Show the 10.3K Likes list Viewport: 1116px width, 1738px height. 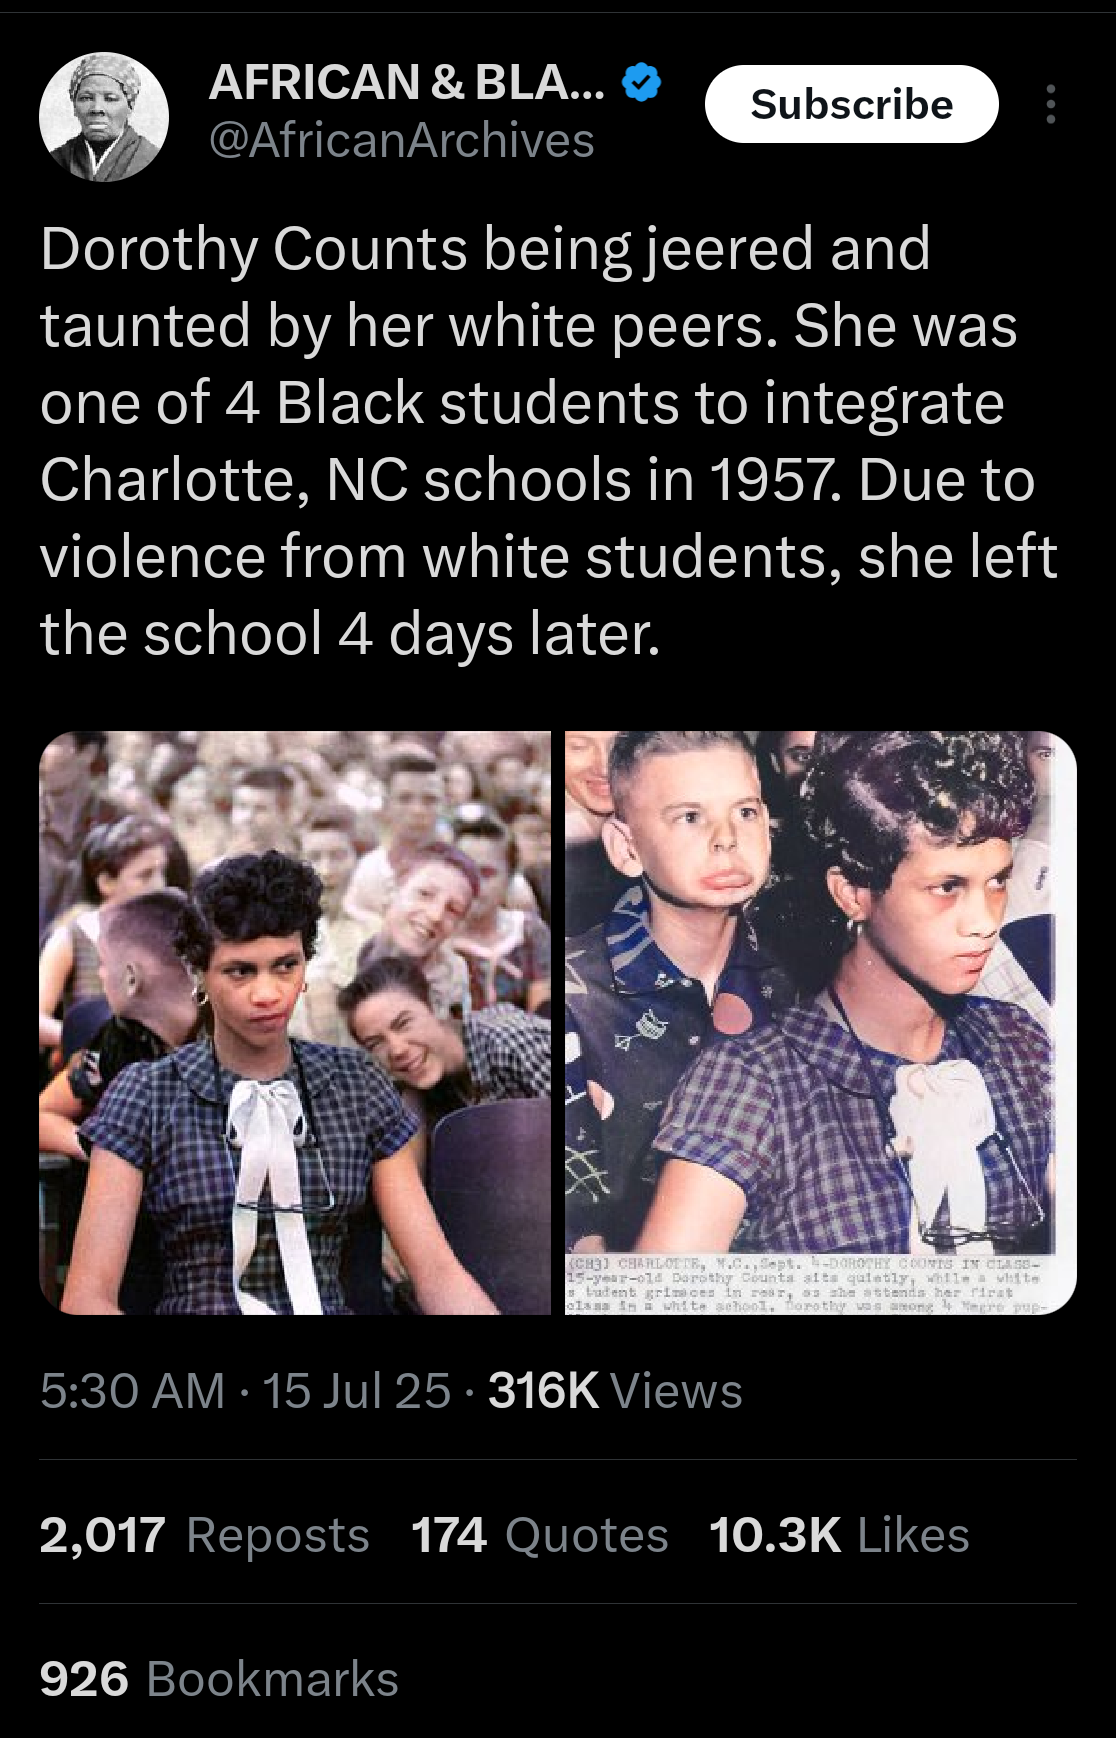[x=840, y=1535]
